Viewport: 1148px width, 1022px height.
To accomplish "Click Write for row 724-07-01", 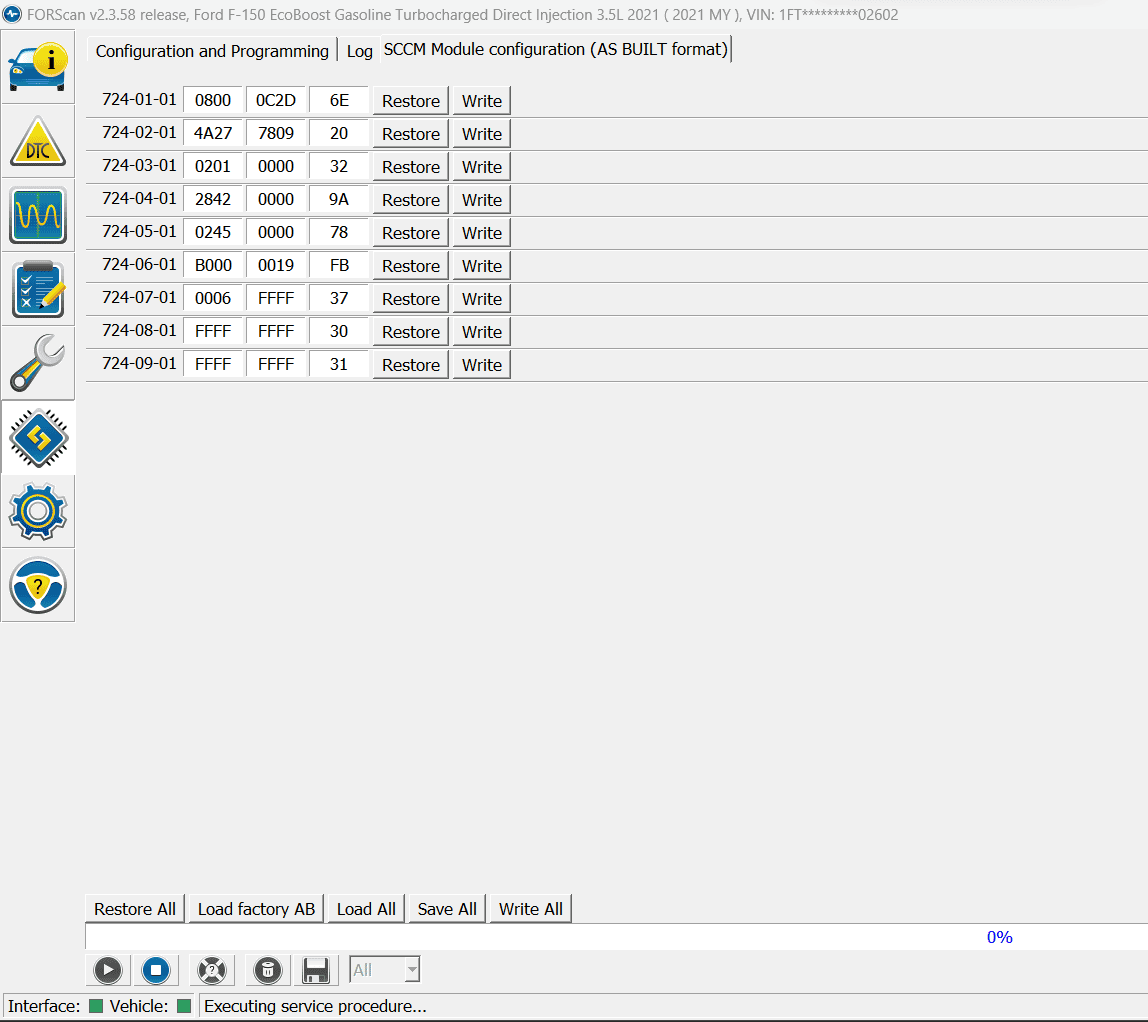I will (x=482, y=299).
